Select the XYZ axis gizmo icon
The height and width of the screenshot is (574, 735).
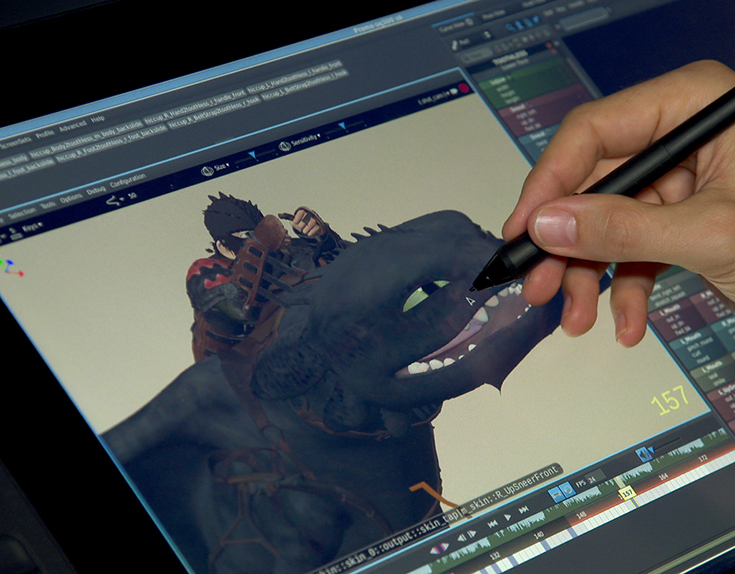coord(9,268)
